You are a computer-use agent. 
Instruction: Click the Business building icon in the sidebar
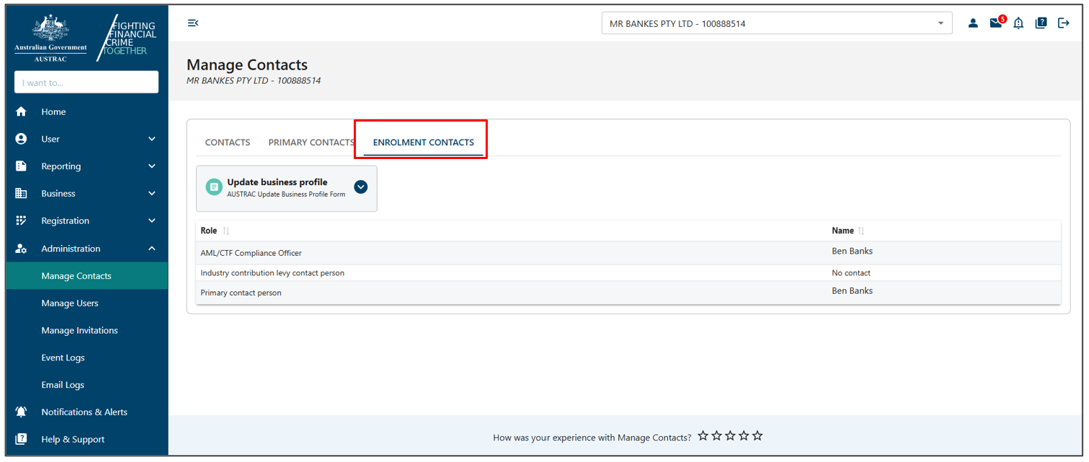click(x=21, y=194)
